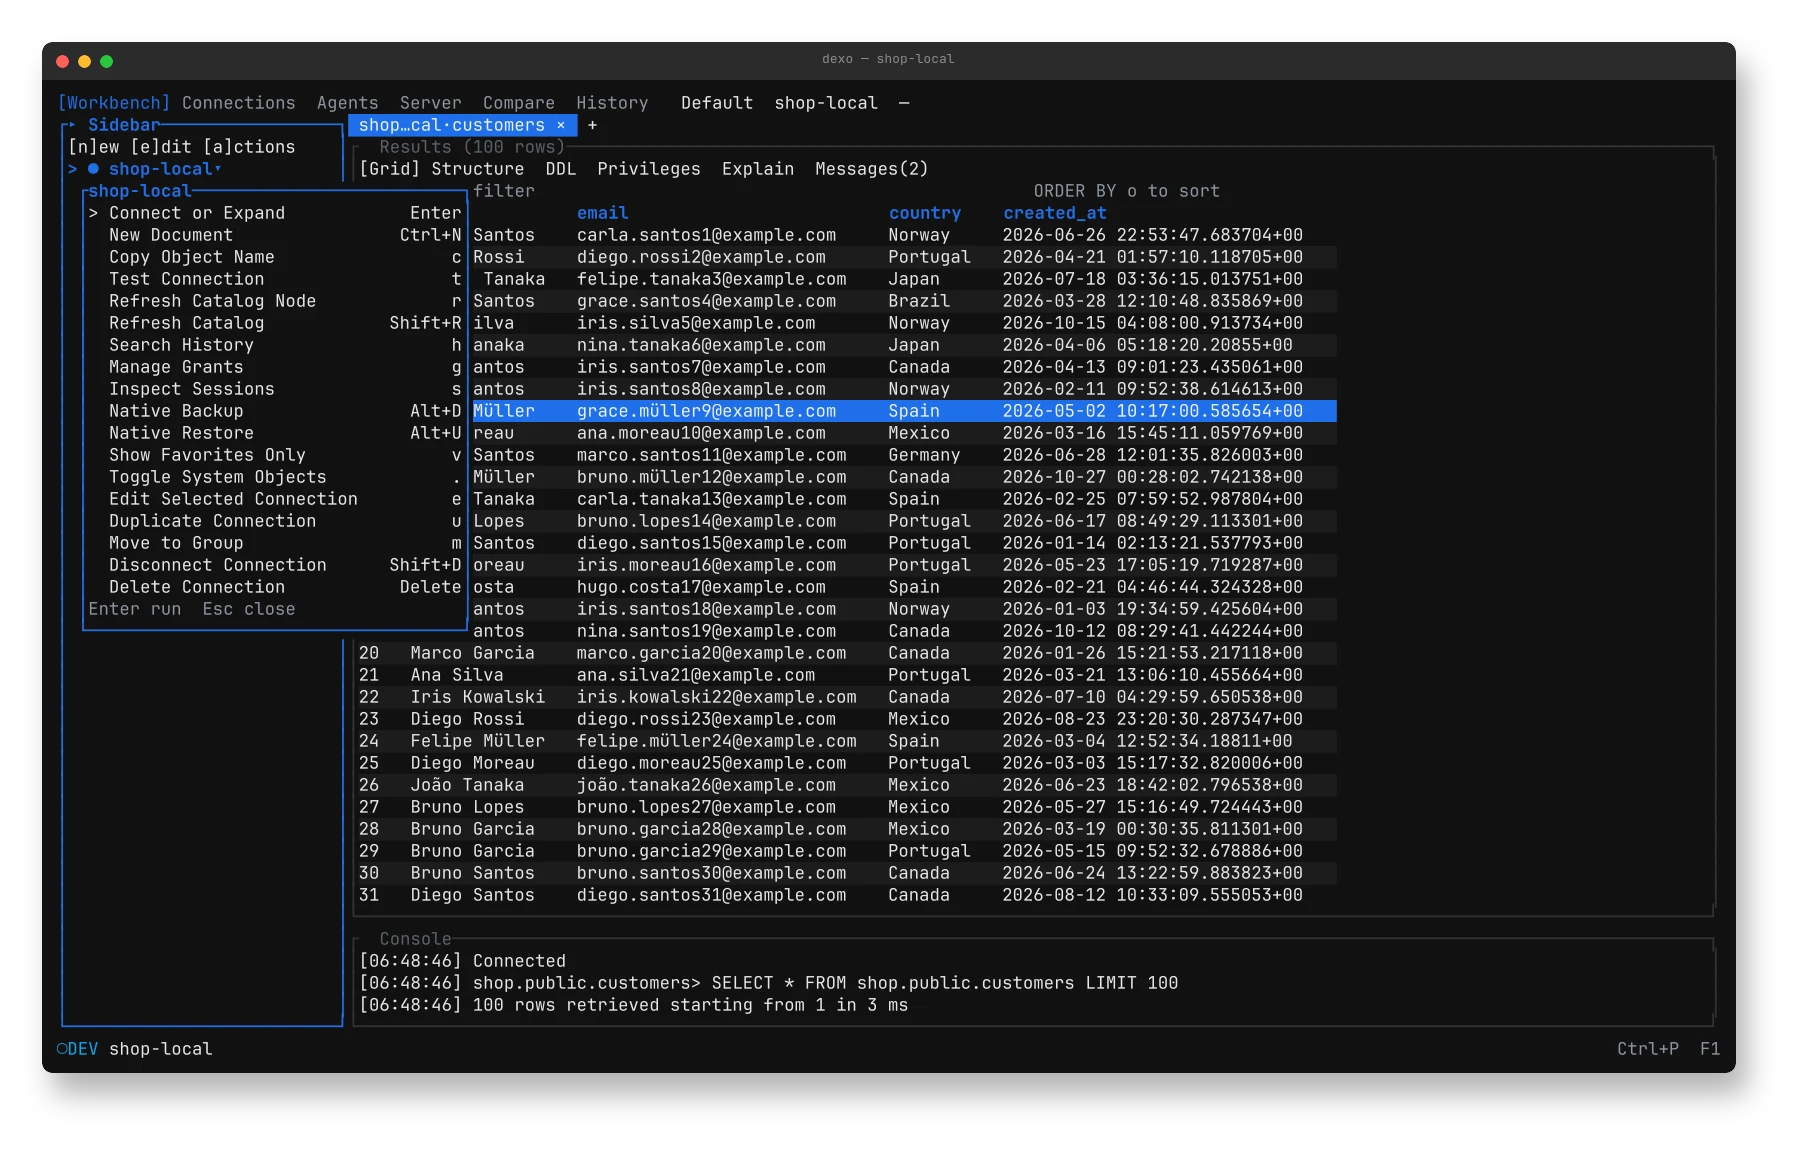This screenshot has width=1800, height=1158.
Task: Choose Connect or Expand from the menu
Action: click(x=275, y=213)
